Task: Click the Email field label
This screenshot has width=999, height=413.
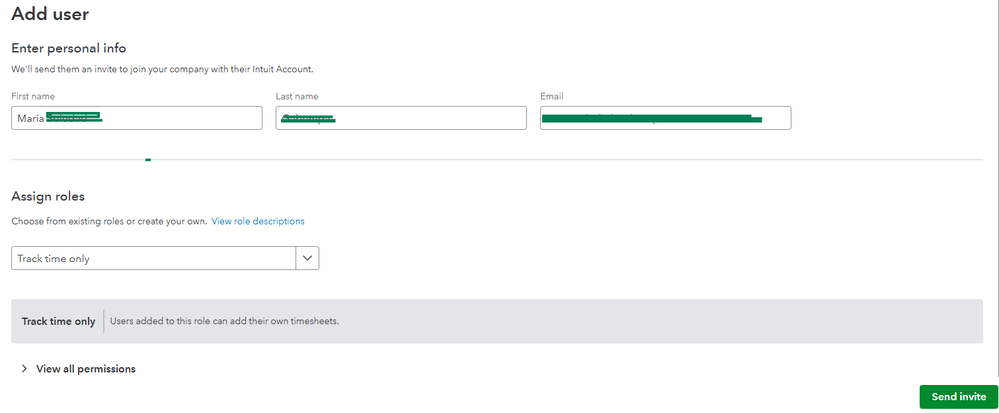Action: tap(552, 96)
